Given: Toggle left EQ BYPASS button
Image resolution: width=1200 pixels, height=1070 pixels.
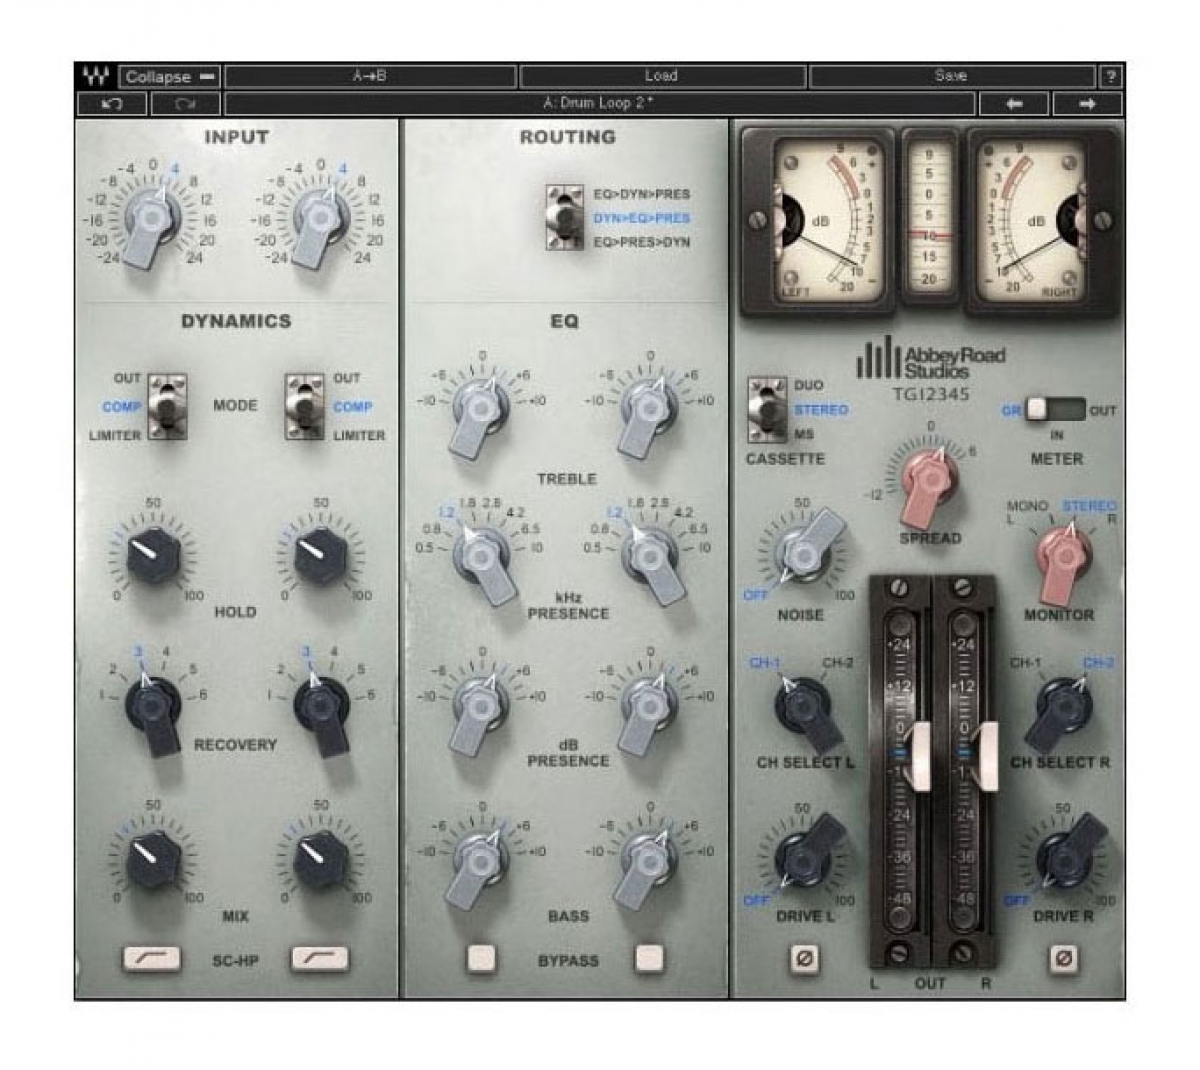Looking at the screenshot, I should [481, 958].
